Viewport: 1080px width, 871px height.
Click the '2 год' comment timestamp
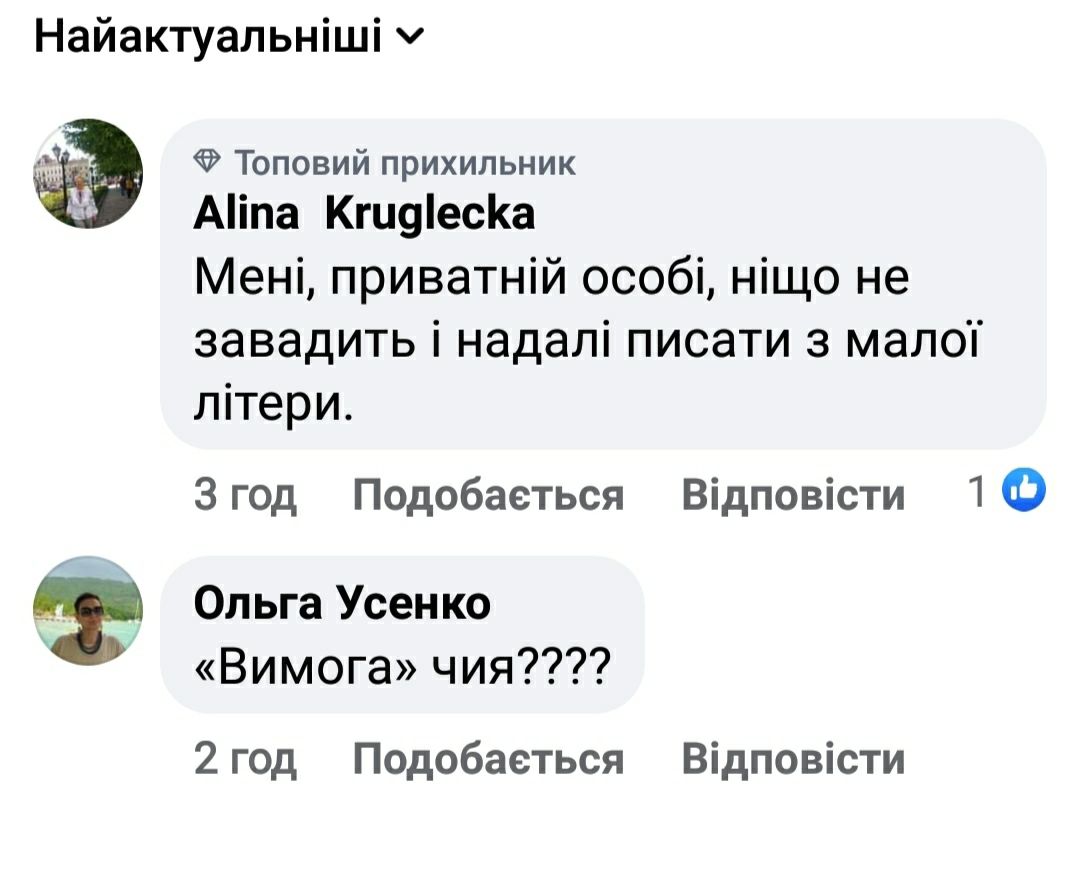click(245, 759)
